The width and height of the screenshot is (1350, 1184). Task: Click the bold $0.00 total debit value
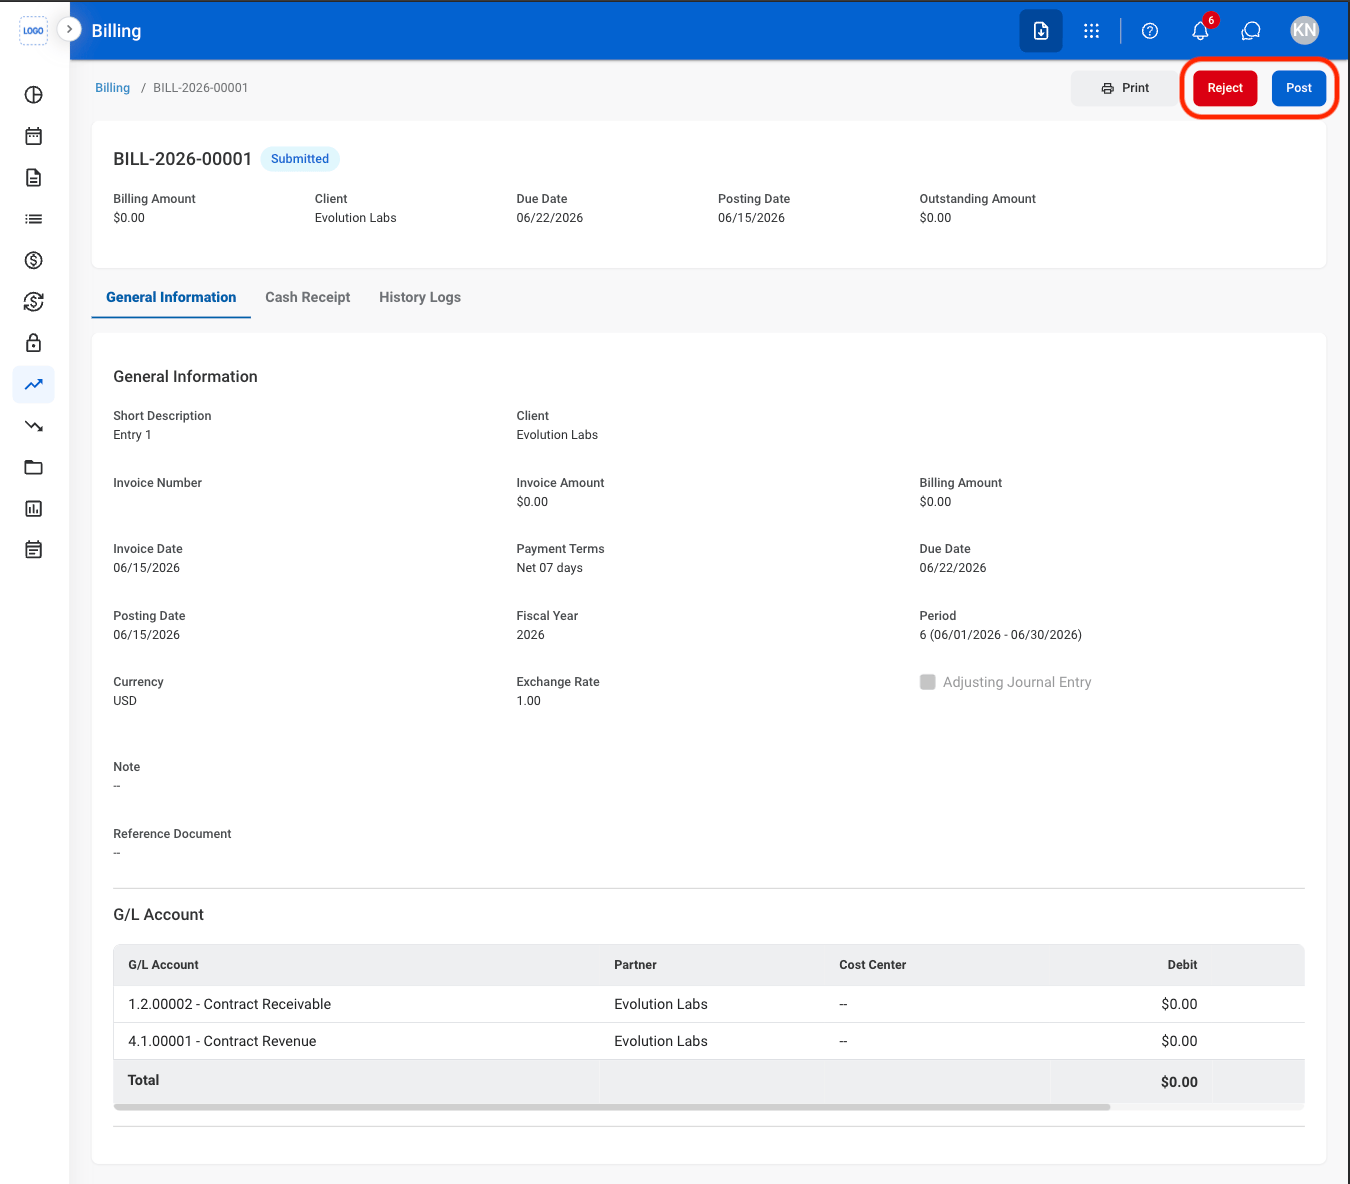click(1179, 1082)
